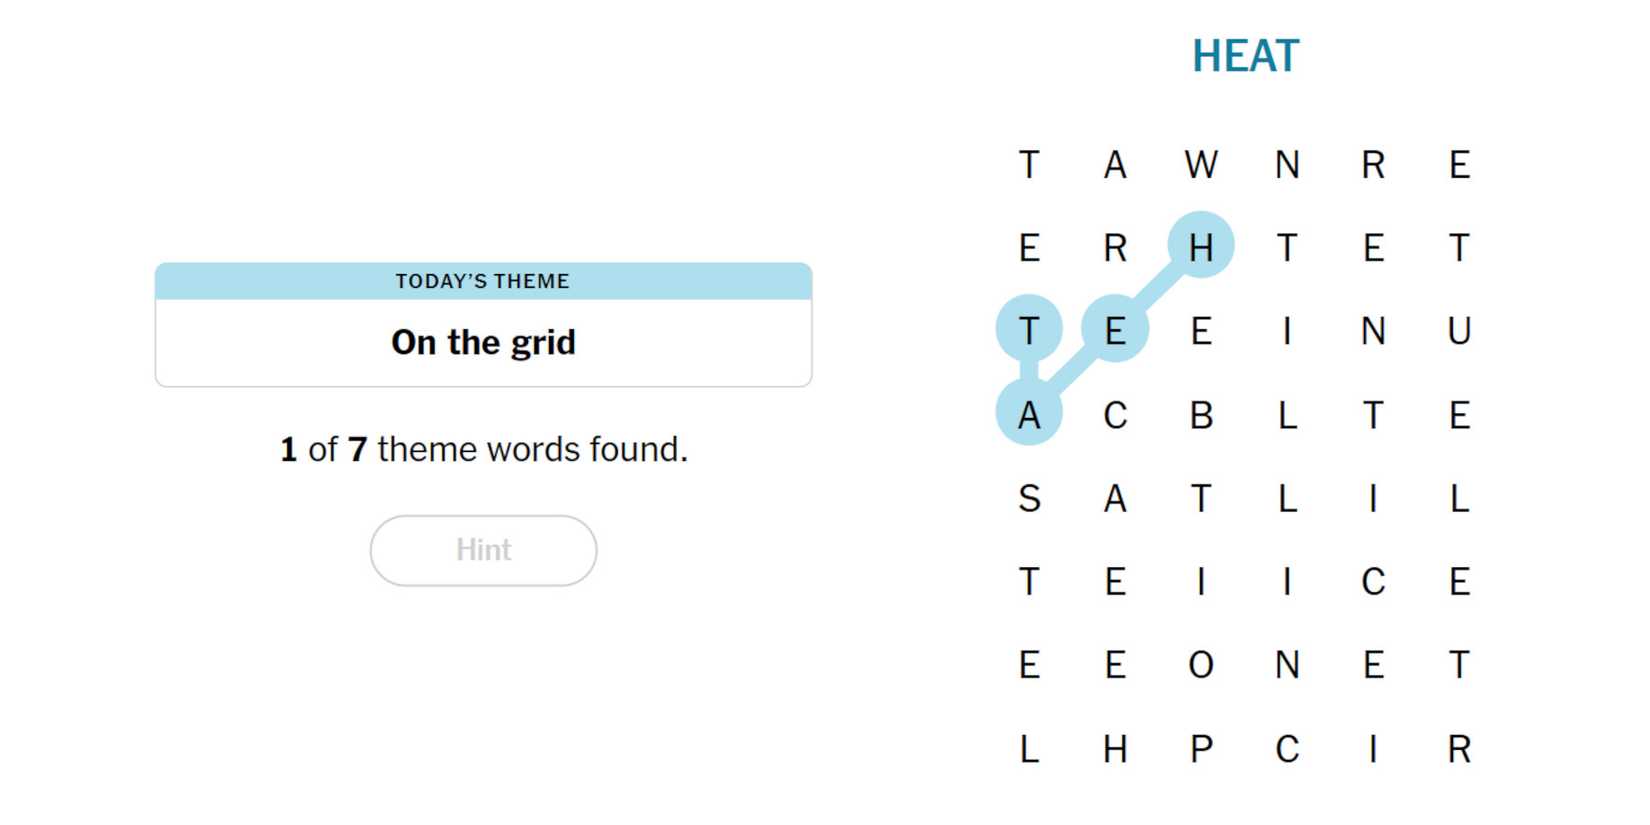Click the HEAT word above the grid
This screenshot has height=825, width=1650.
[1245, 56]
